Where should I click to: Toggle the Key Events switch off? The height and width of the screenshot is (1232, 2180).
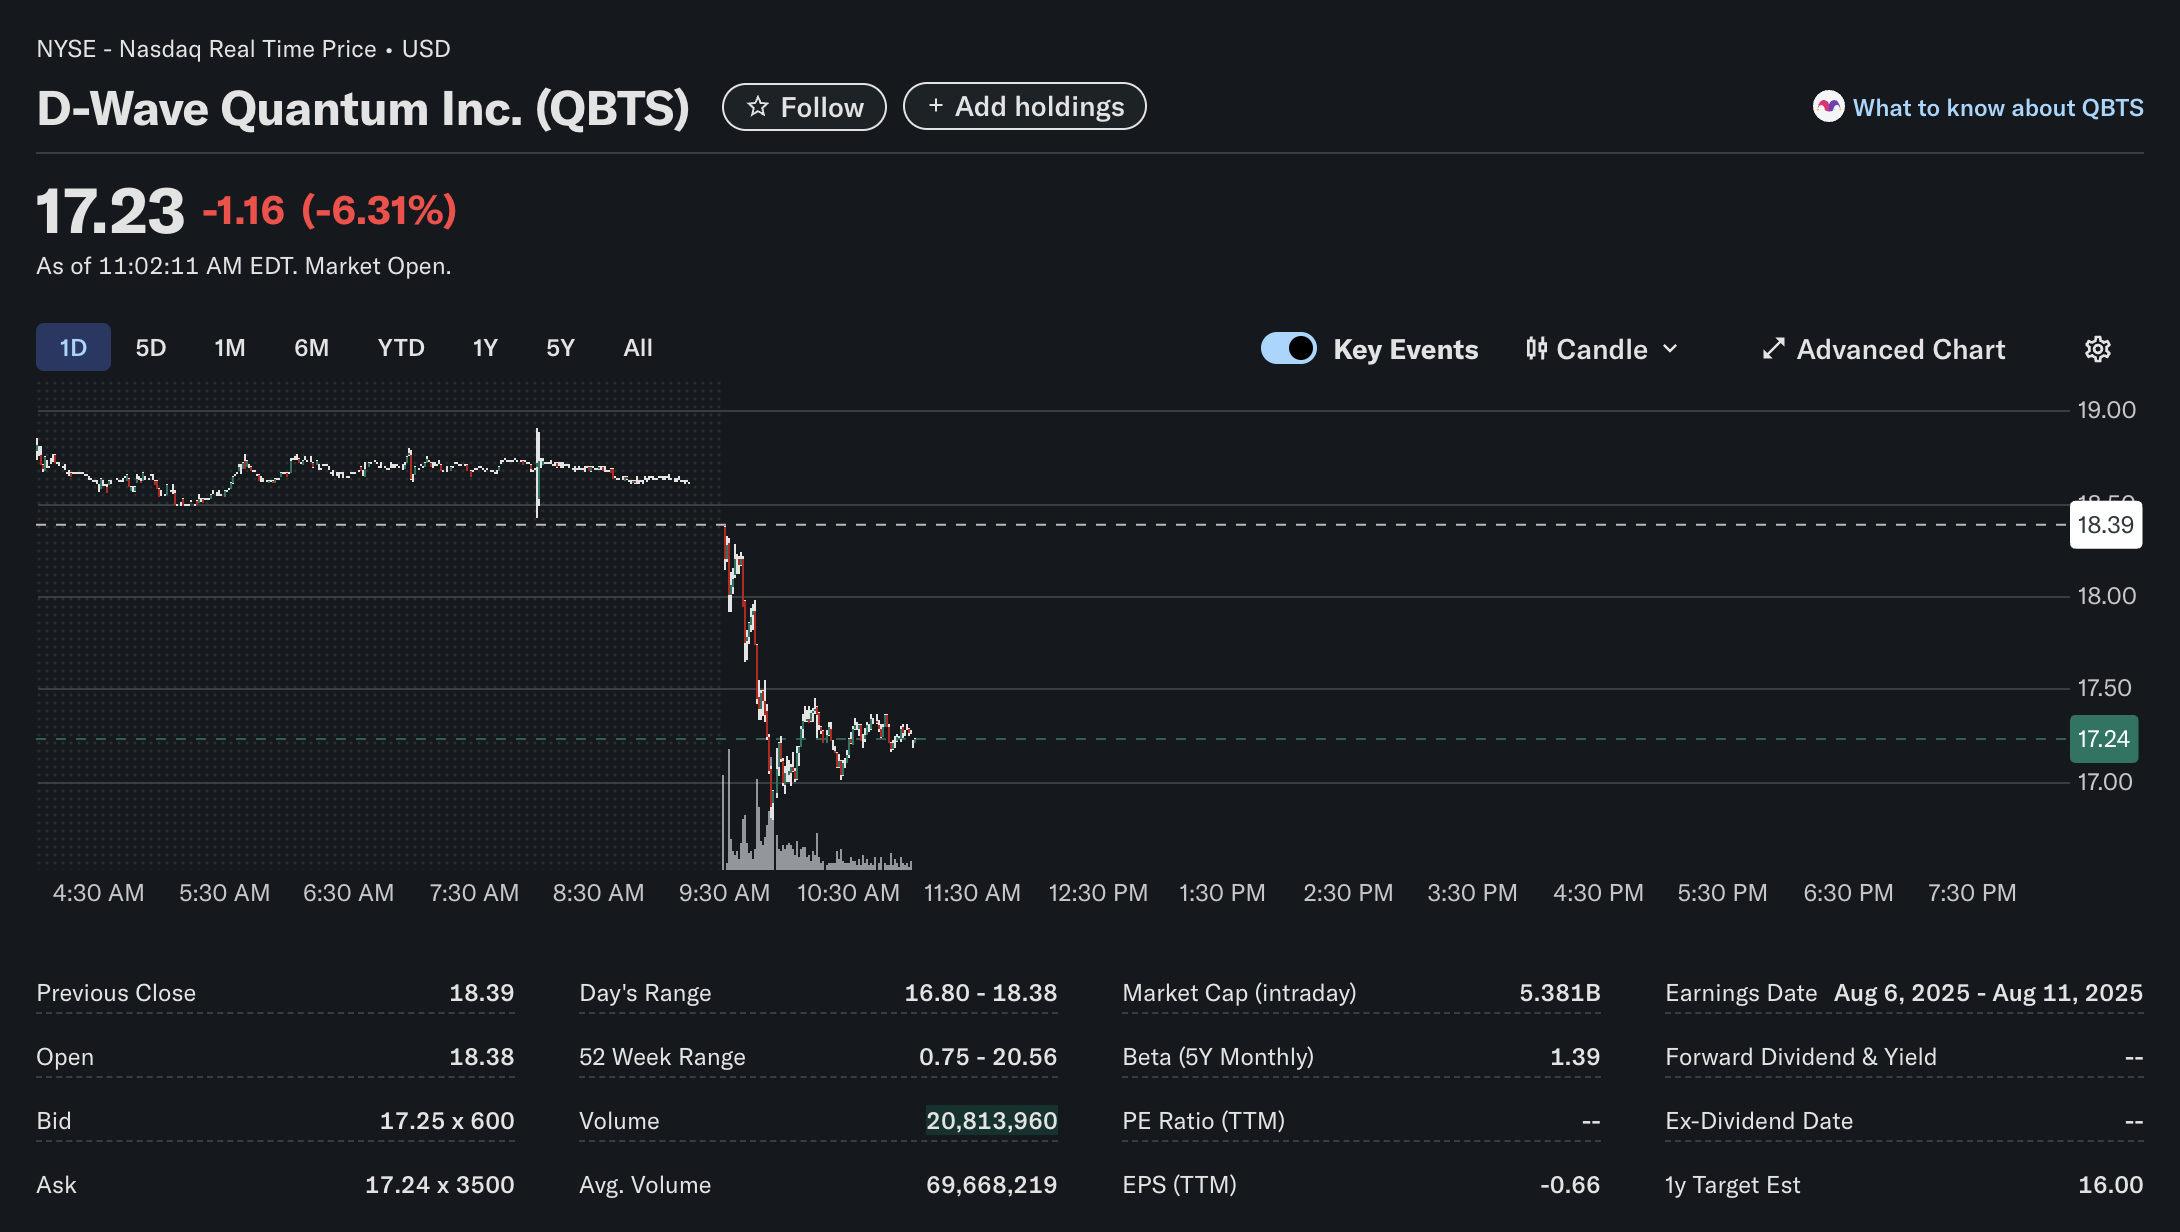(x=1288, y=348)
